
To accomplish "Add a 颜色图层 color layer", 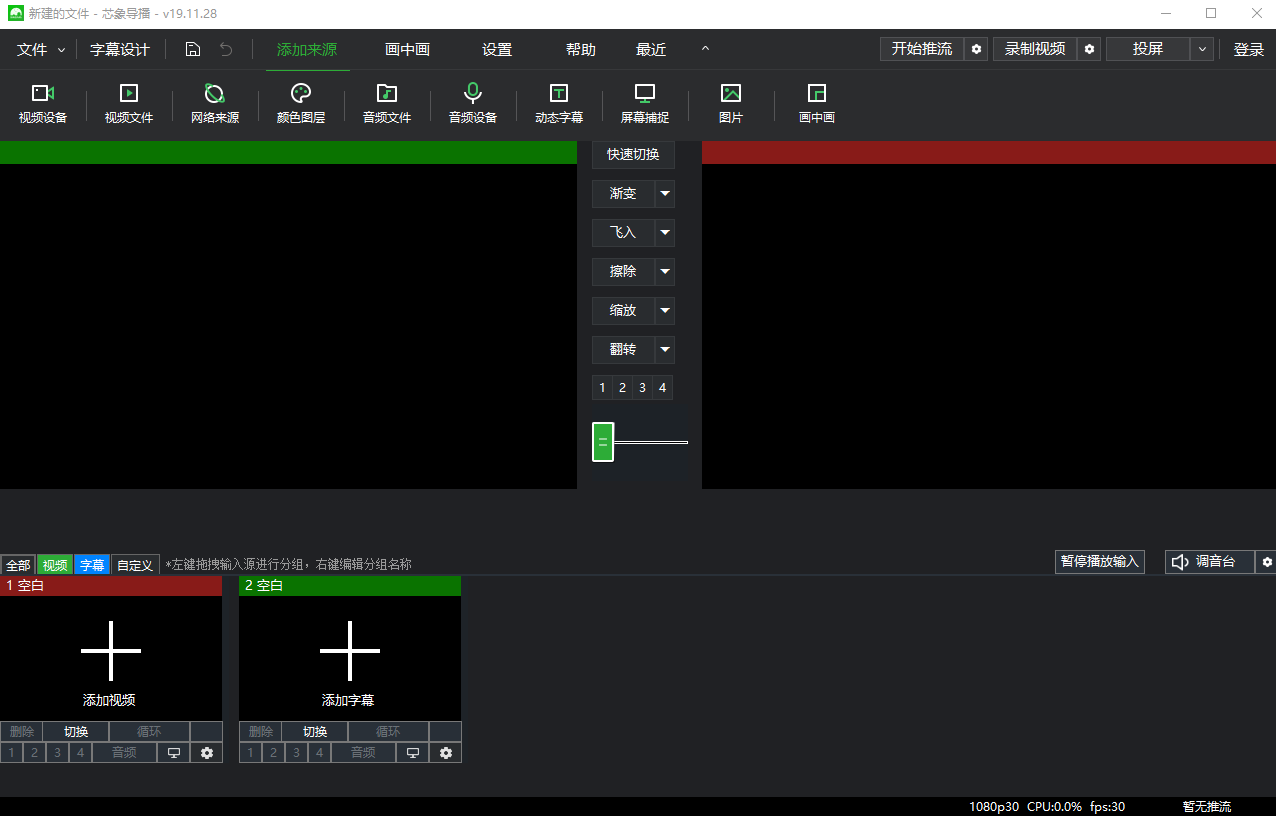I will [x=301, y=103].
